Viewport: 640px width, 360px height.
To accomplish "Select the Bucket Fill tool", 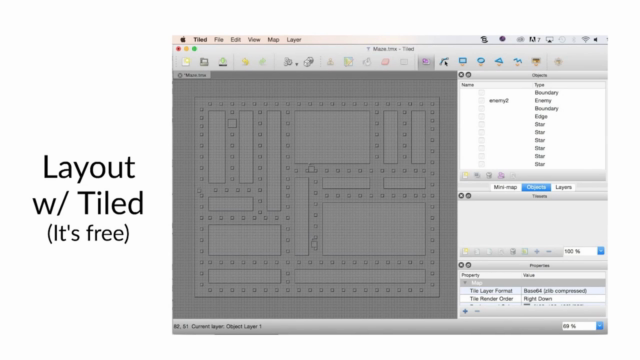I will 367,62.
